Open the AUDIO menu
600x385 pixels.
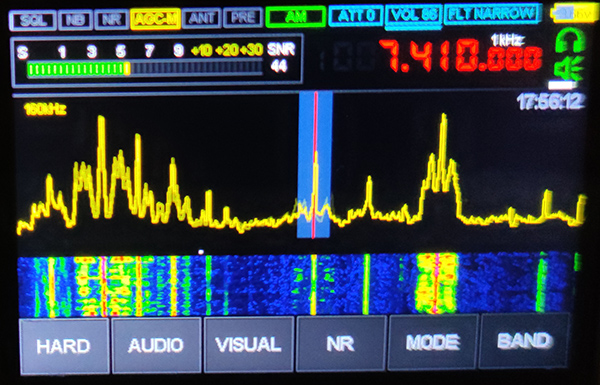point(156,345)
